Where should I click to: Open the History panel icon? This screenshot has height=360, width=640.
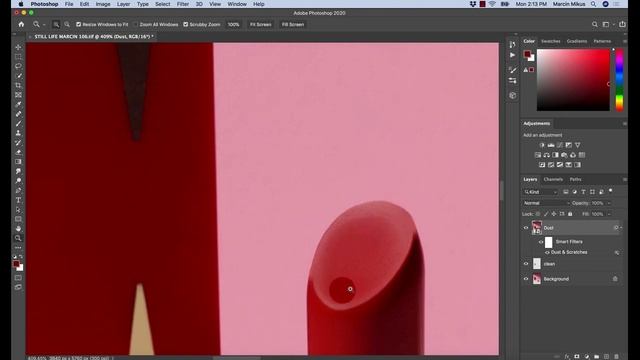pyautogui.click(x=513, y=44)
